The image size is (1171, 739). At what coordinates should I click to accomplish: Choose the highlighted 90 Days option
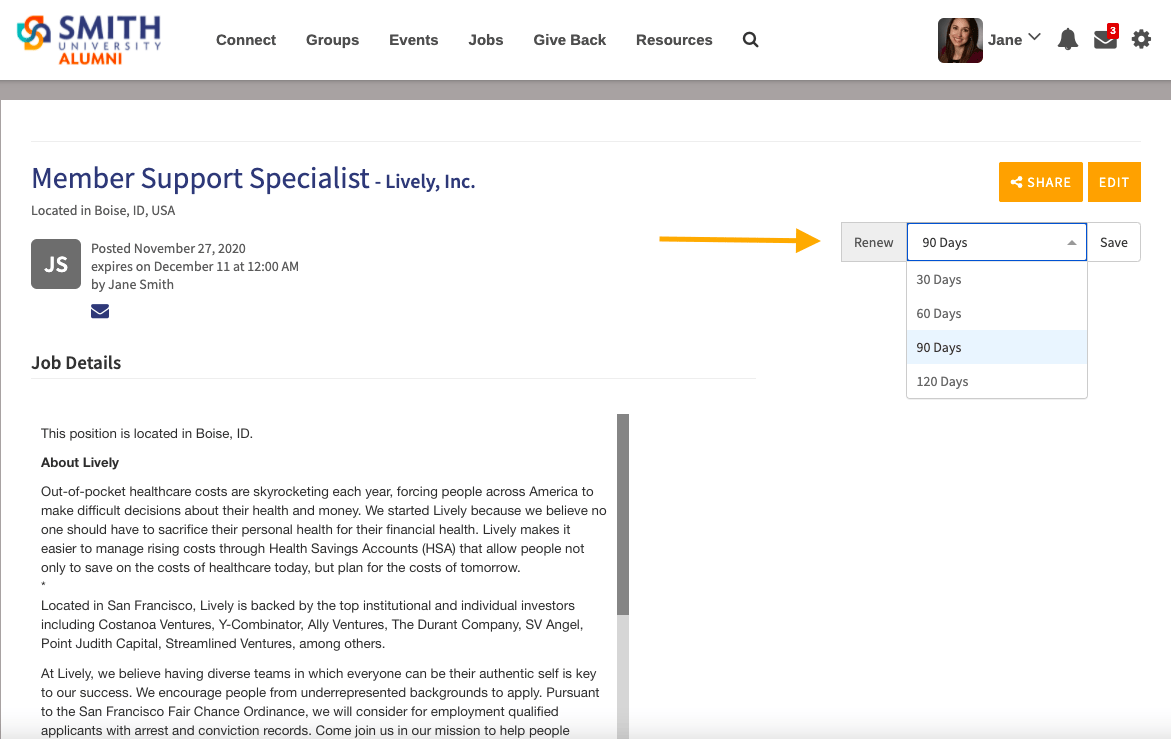[996, 347]
